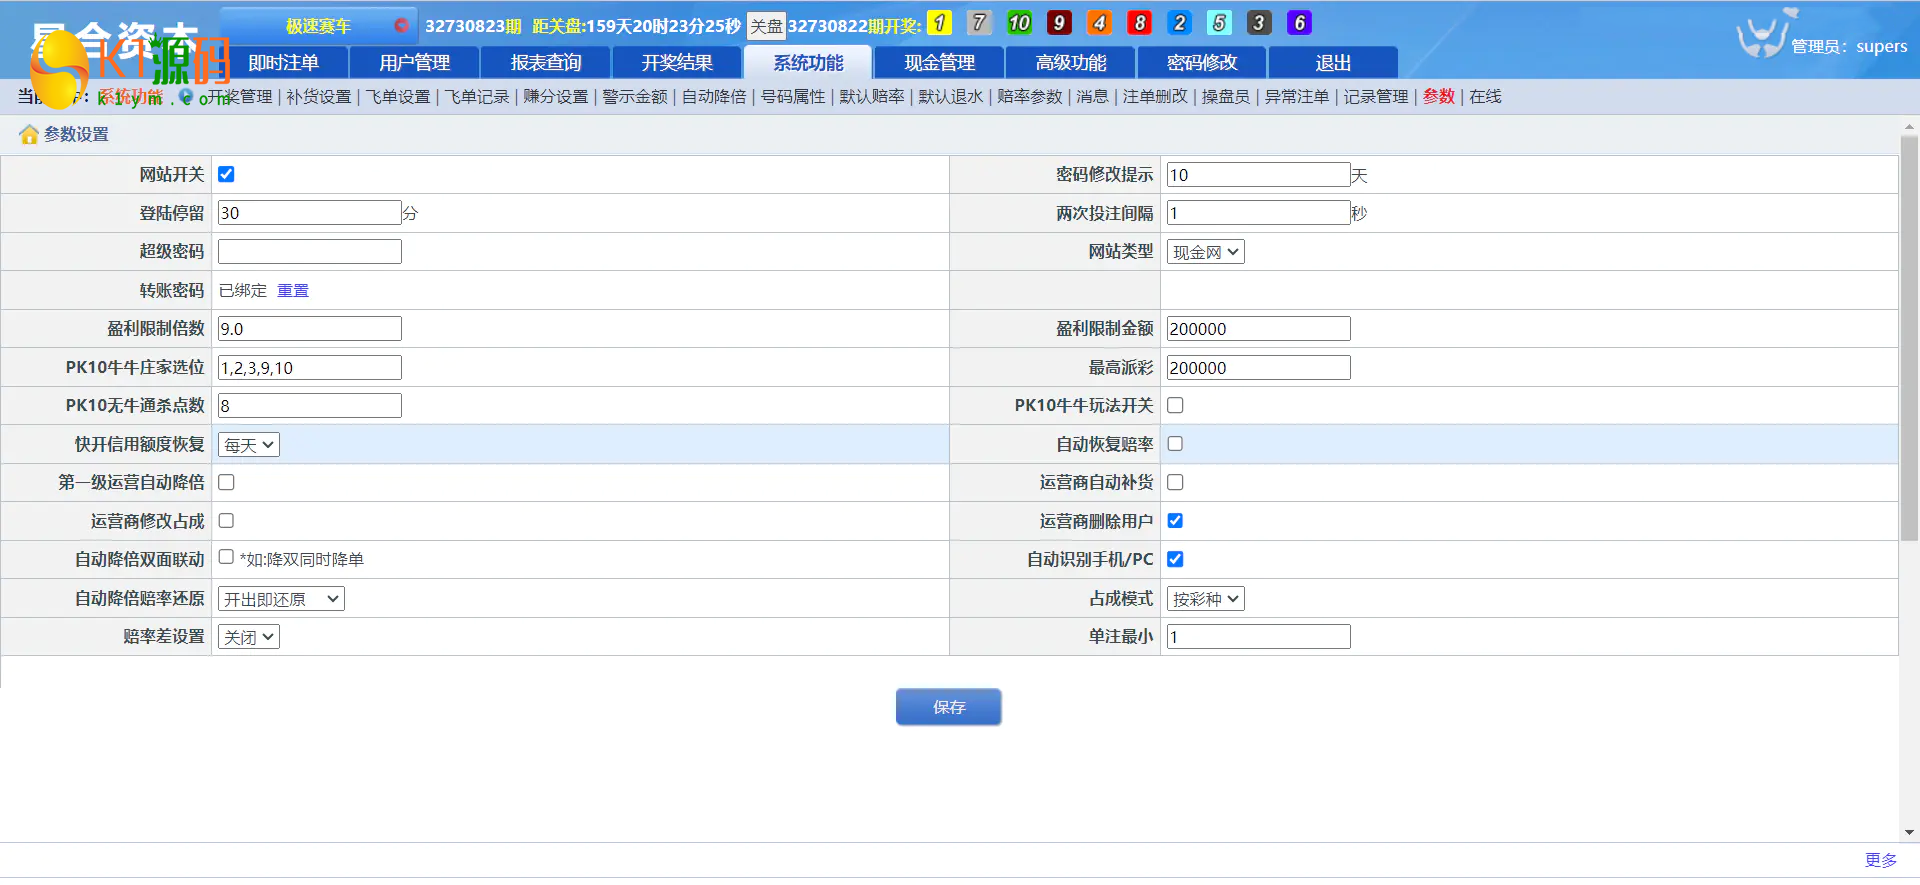Click the red round icon beside 极速赛车
The height and width of the screenshot is (885, 1920).
click(x=401, y=25)
